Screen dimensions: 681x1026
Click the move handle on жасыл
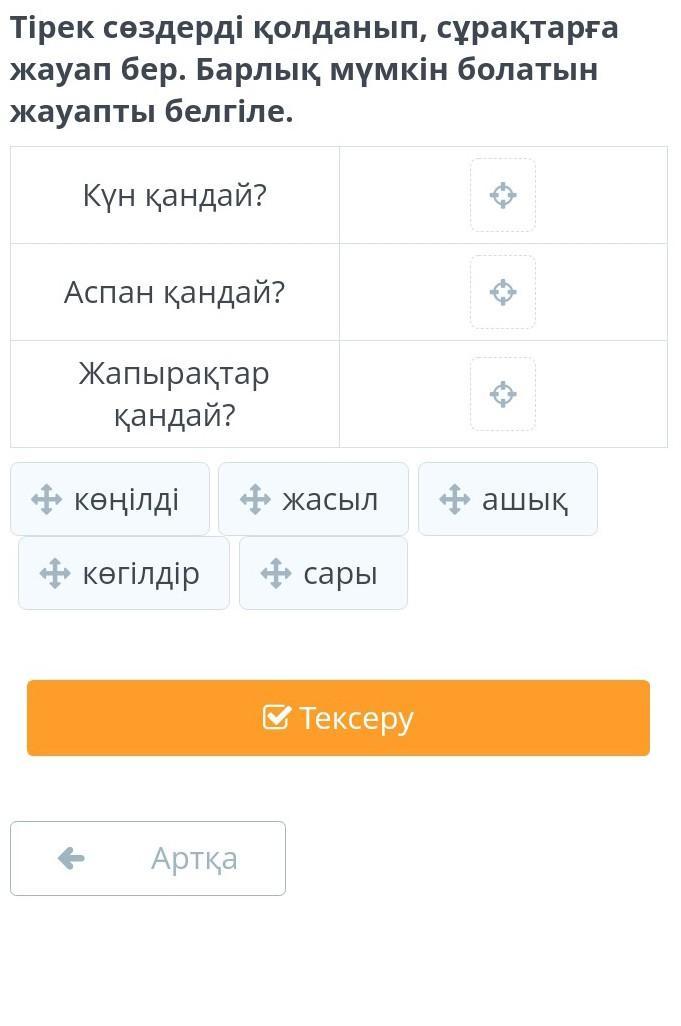[255, 500]
